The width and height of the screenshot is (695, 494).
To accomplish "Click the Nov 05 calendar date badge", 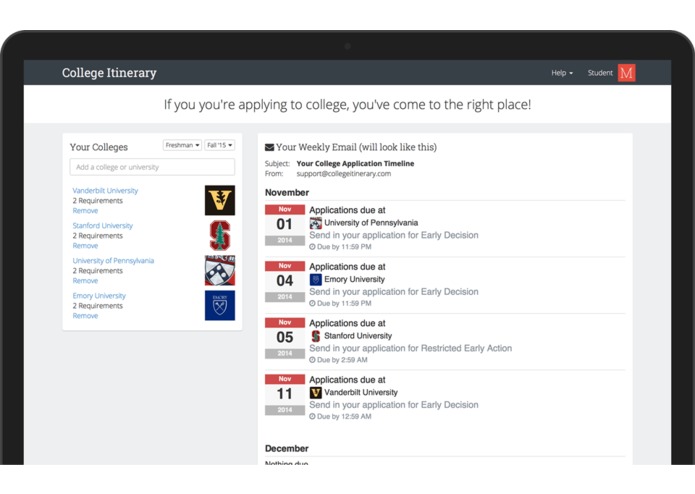I will coord(285,338).
